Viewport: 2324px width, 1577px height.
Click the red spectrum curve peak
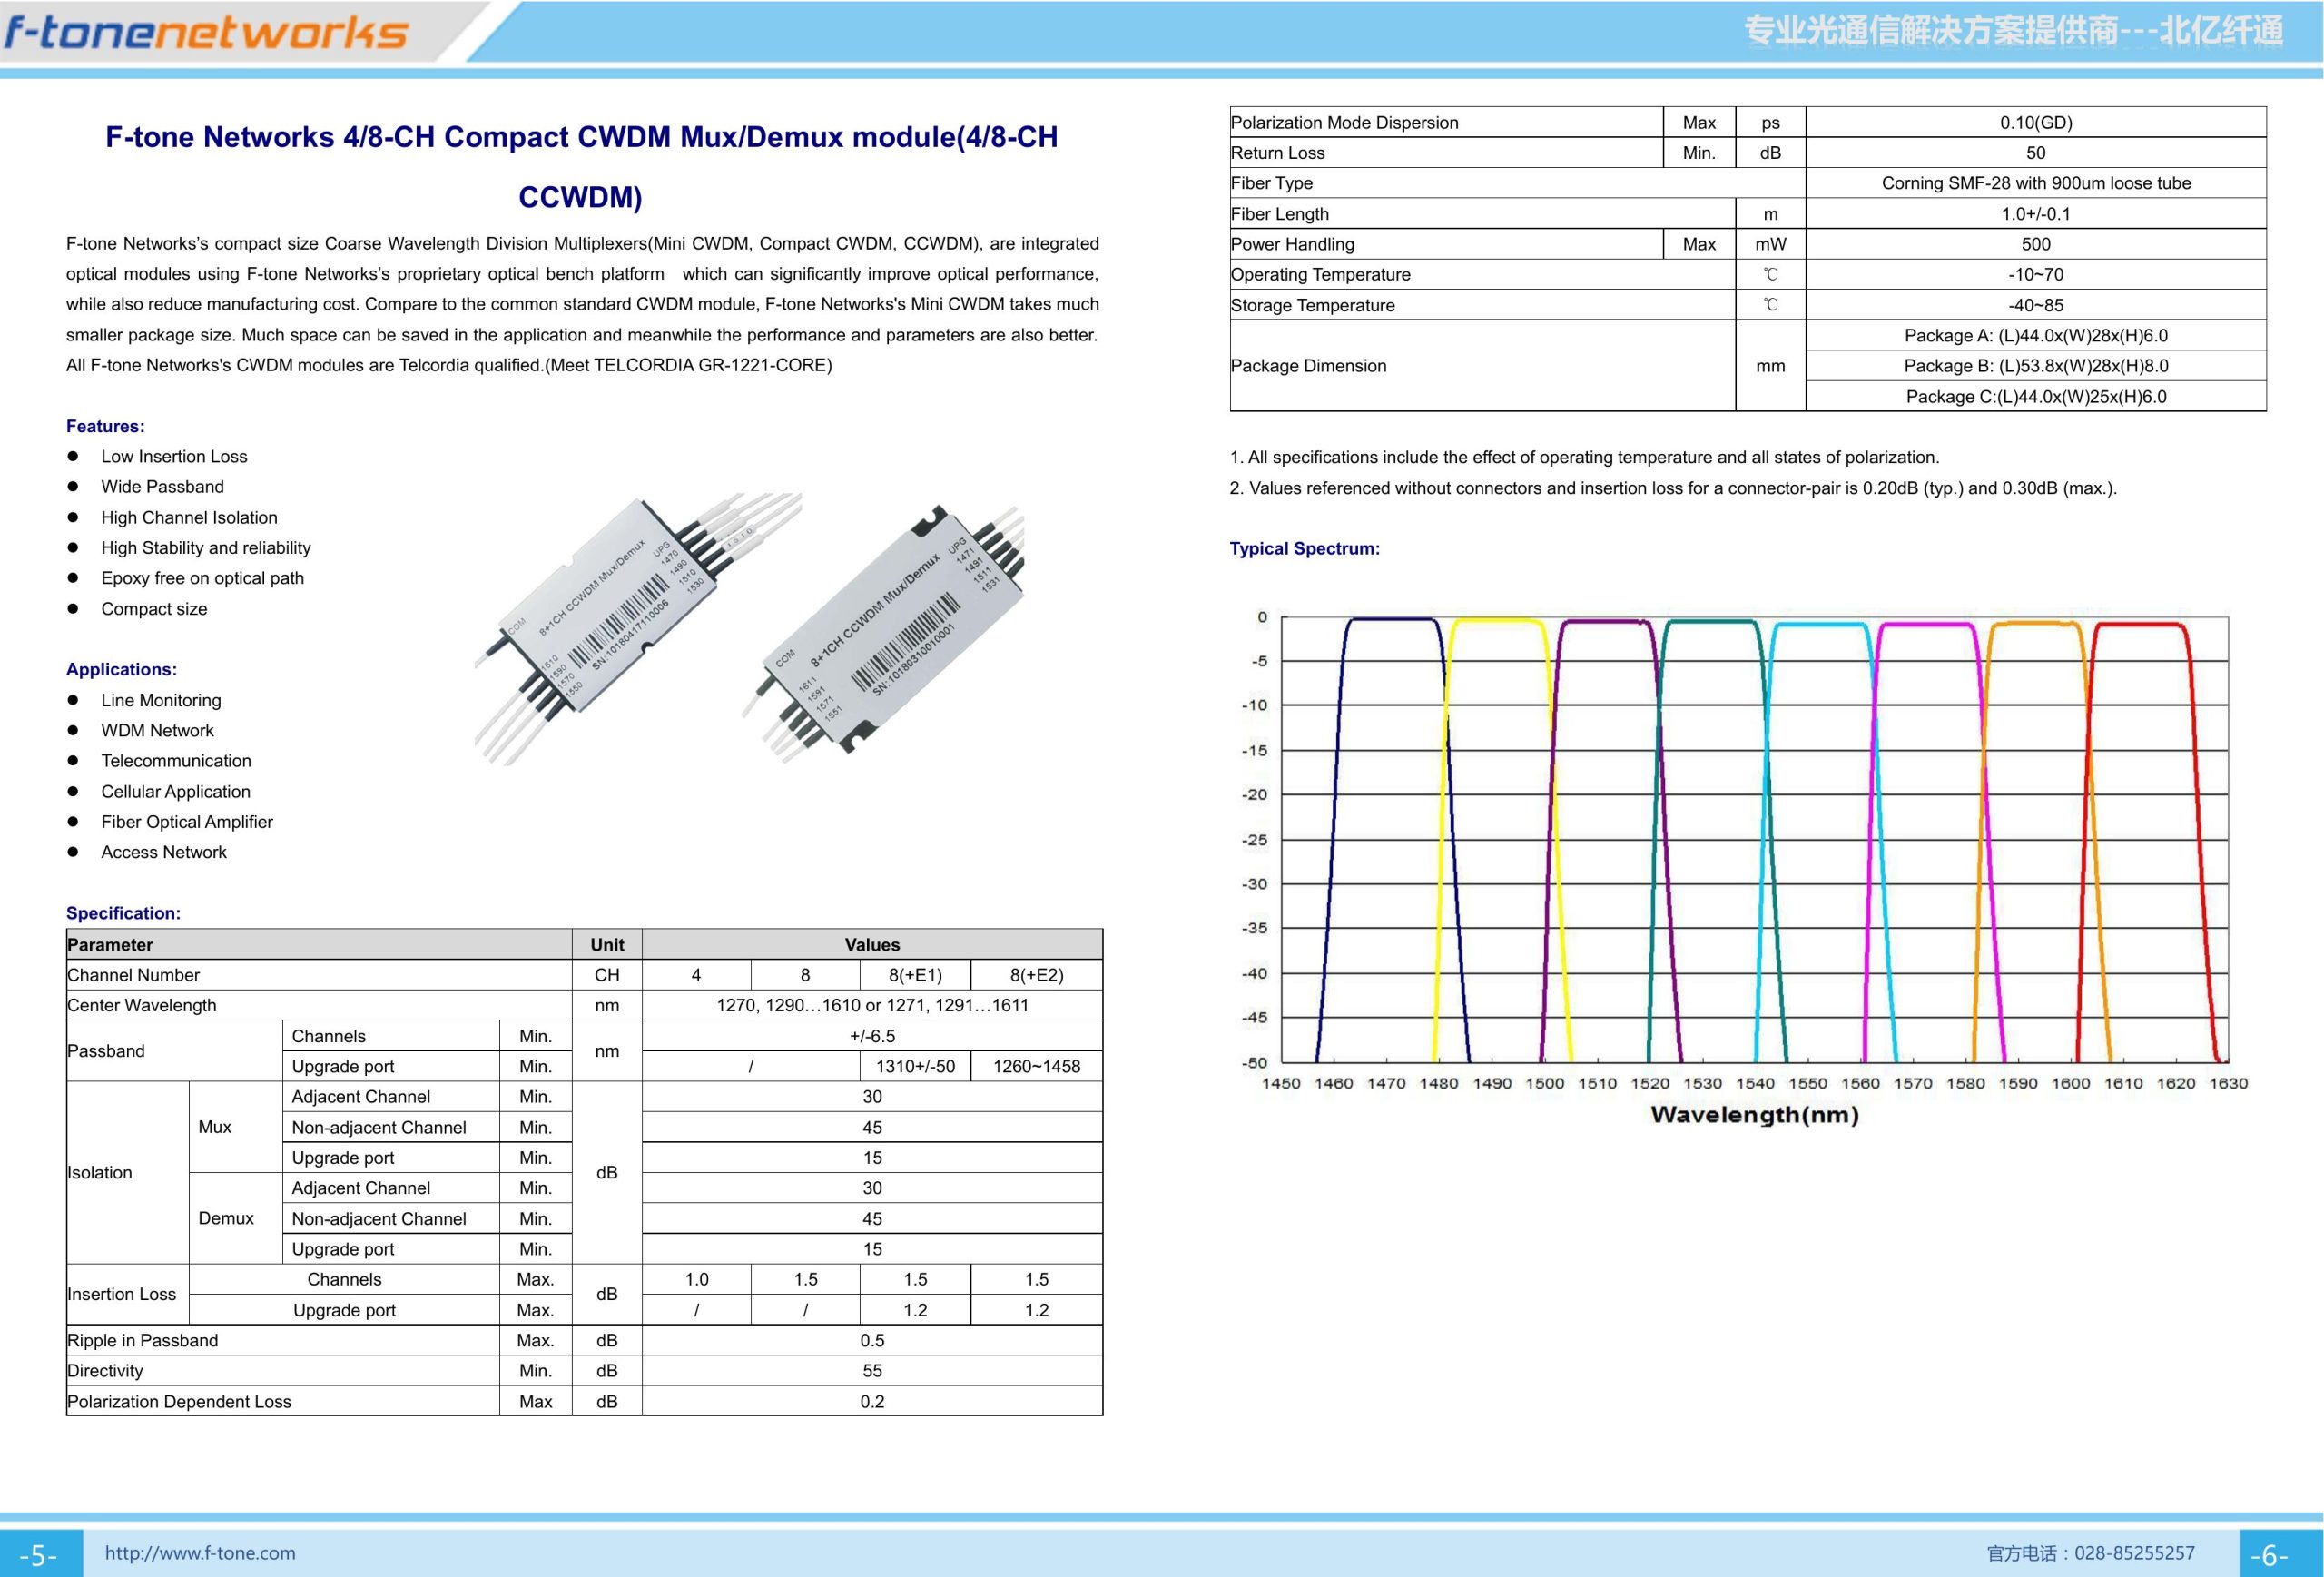click(x=2140, y=625)
